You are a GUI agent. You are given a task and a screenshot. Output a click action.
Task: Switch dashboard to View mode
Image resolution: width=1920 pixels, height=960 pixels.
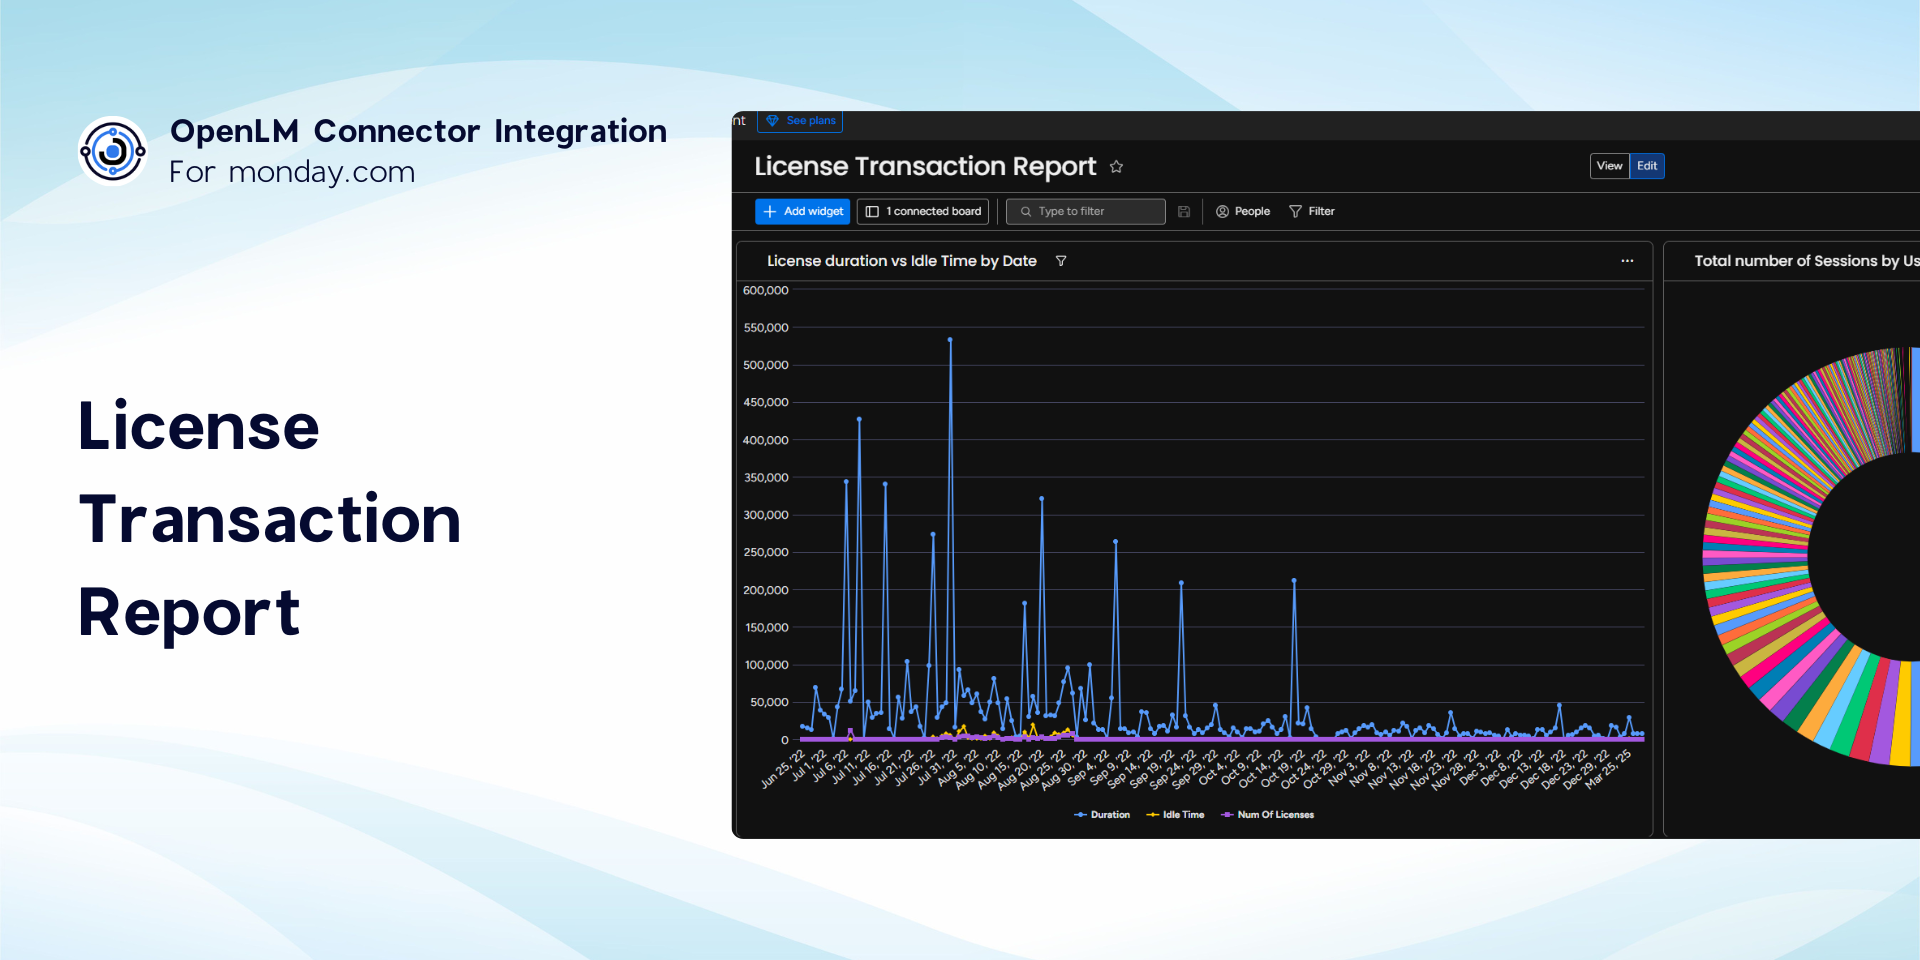[1609, 166]
